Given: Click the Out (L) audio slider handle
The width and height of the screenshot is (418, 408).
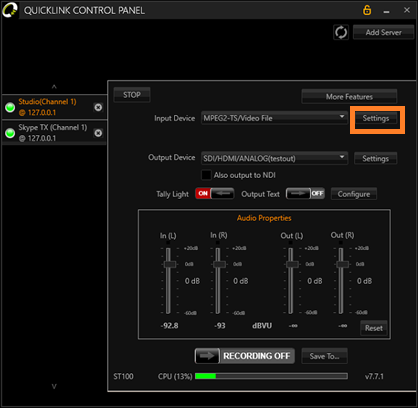Looking at the screenshot, I should pos(292,264).
